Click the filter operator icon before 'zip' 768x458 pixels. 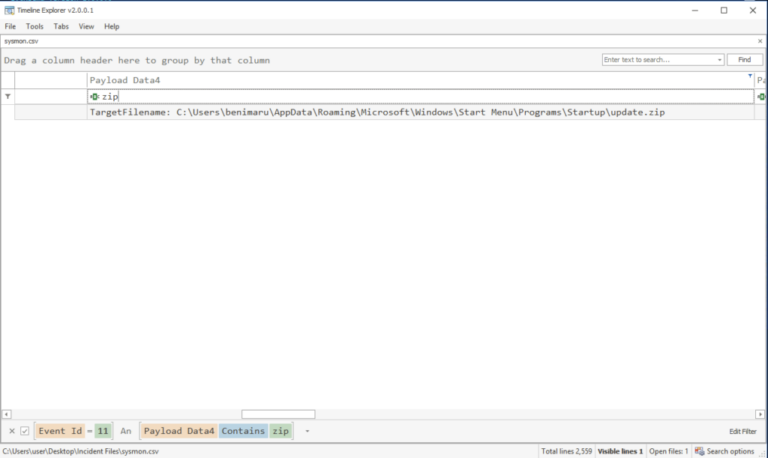pos(94,96)
